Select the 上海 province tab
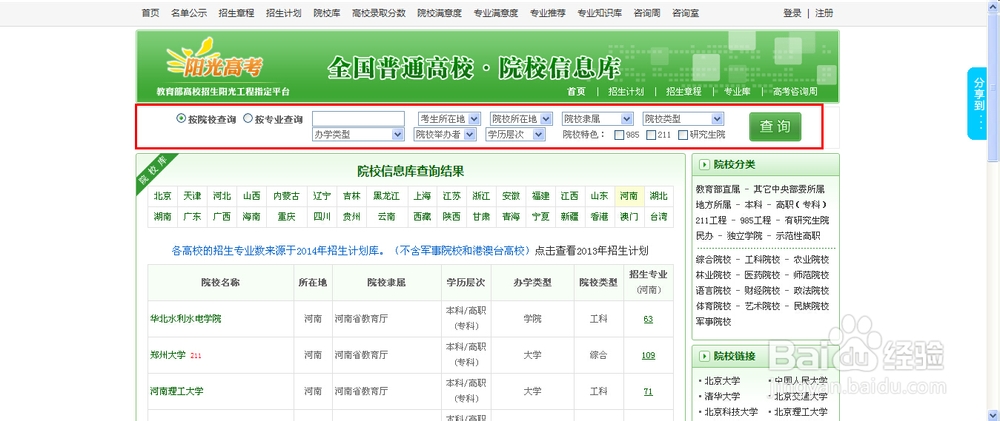The height and width of the screenshot is (421, 1000). (x=422, y=196)
